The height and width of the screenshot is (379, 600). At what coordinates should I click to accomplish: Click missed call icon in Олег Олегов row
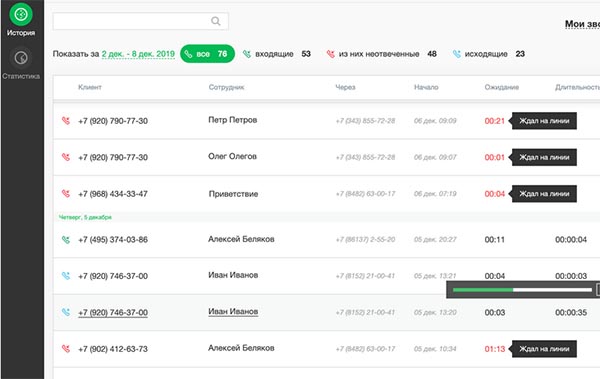coord(66,157)
